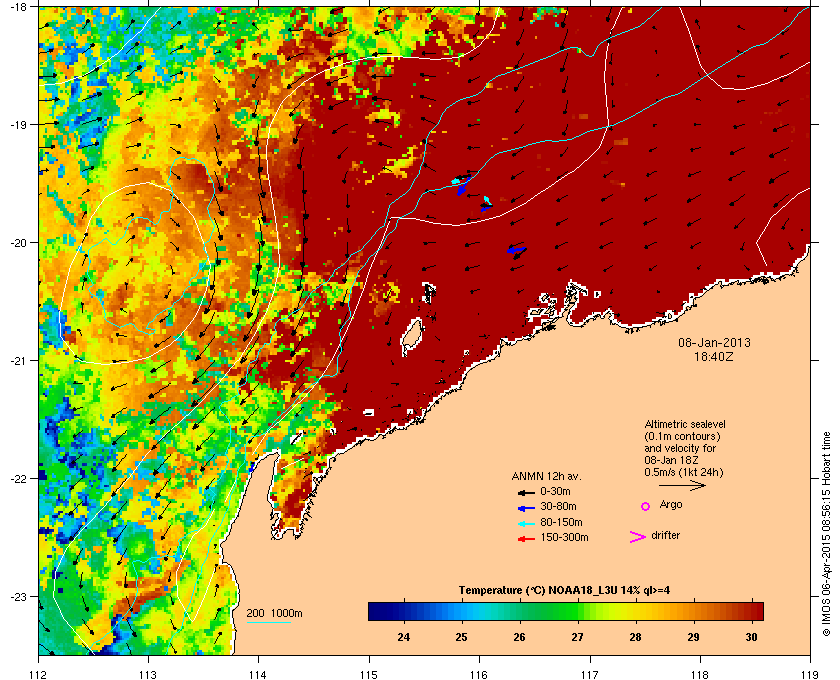Click the longitude axis label 115
Image resolution: width=840 pixels, height=680 pixels.
[369, 674]
